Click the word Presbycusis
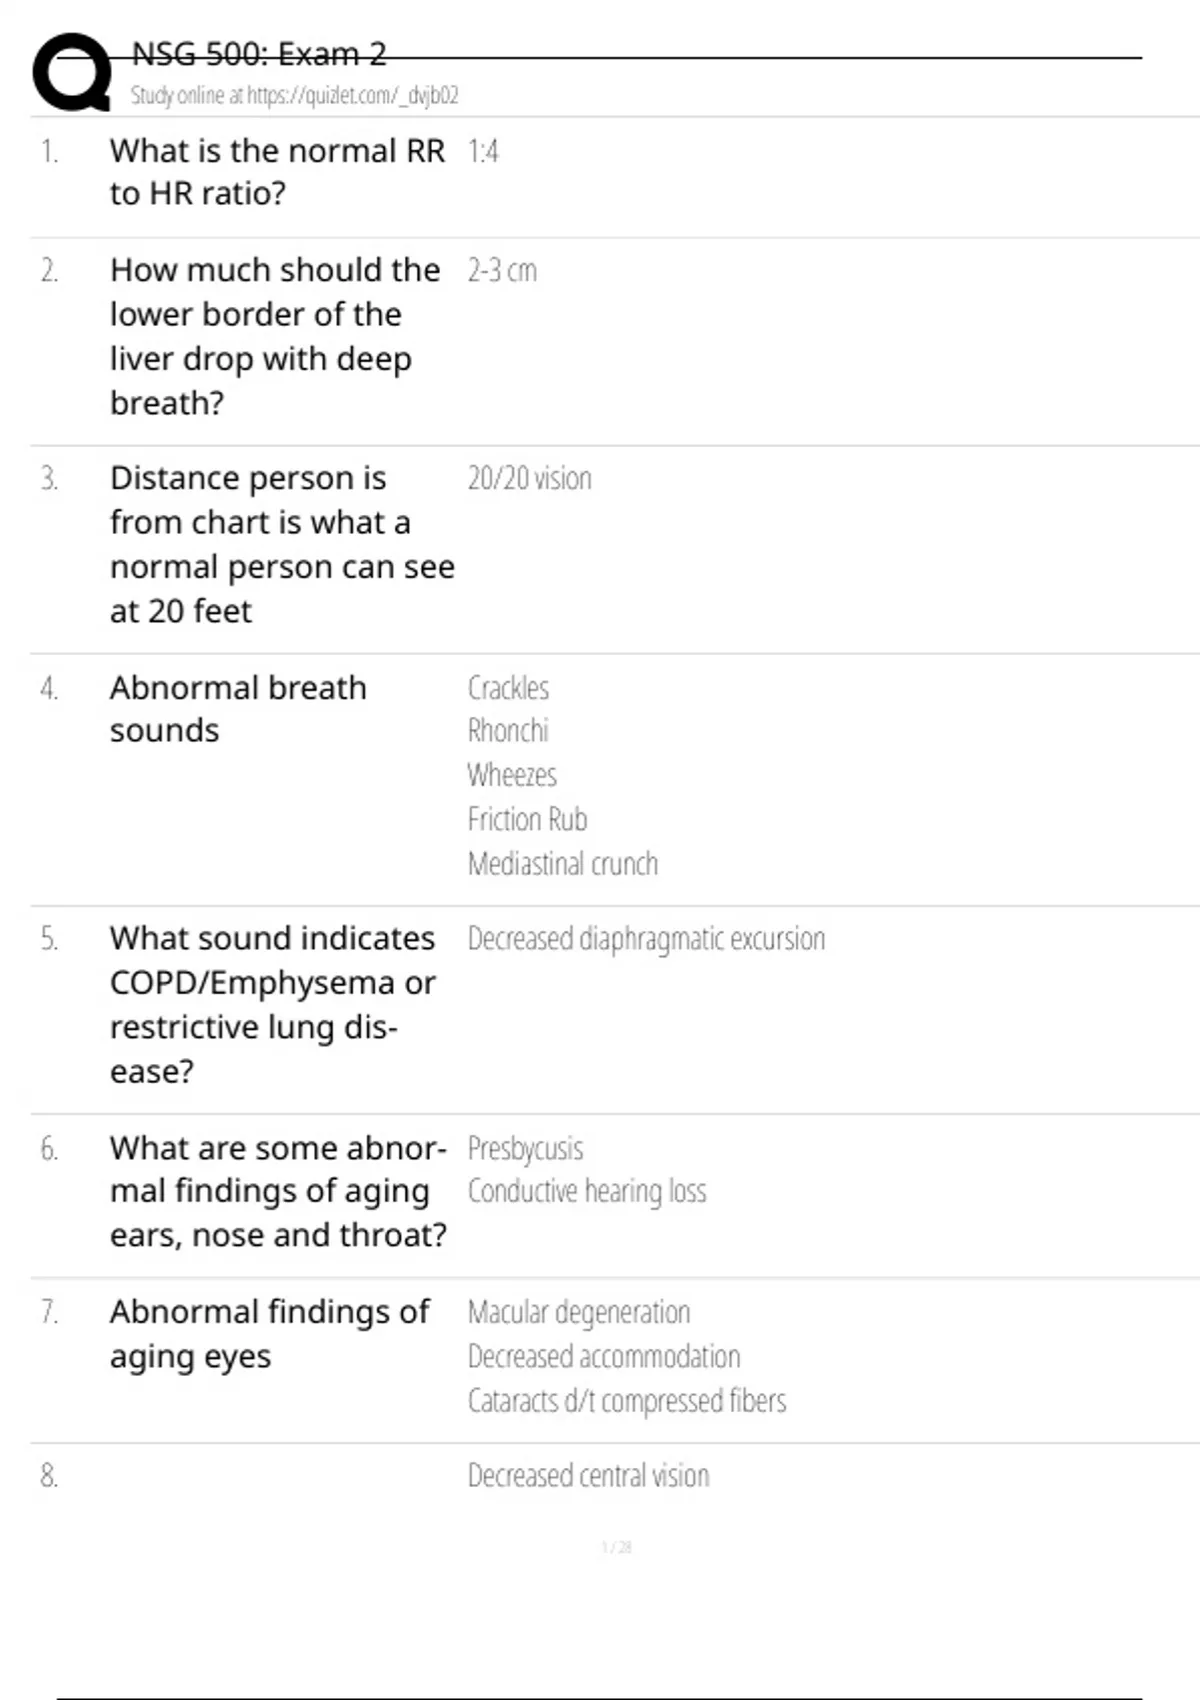The width and height of the screenshot is (1200, 1700). [x=525, y=1148]
